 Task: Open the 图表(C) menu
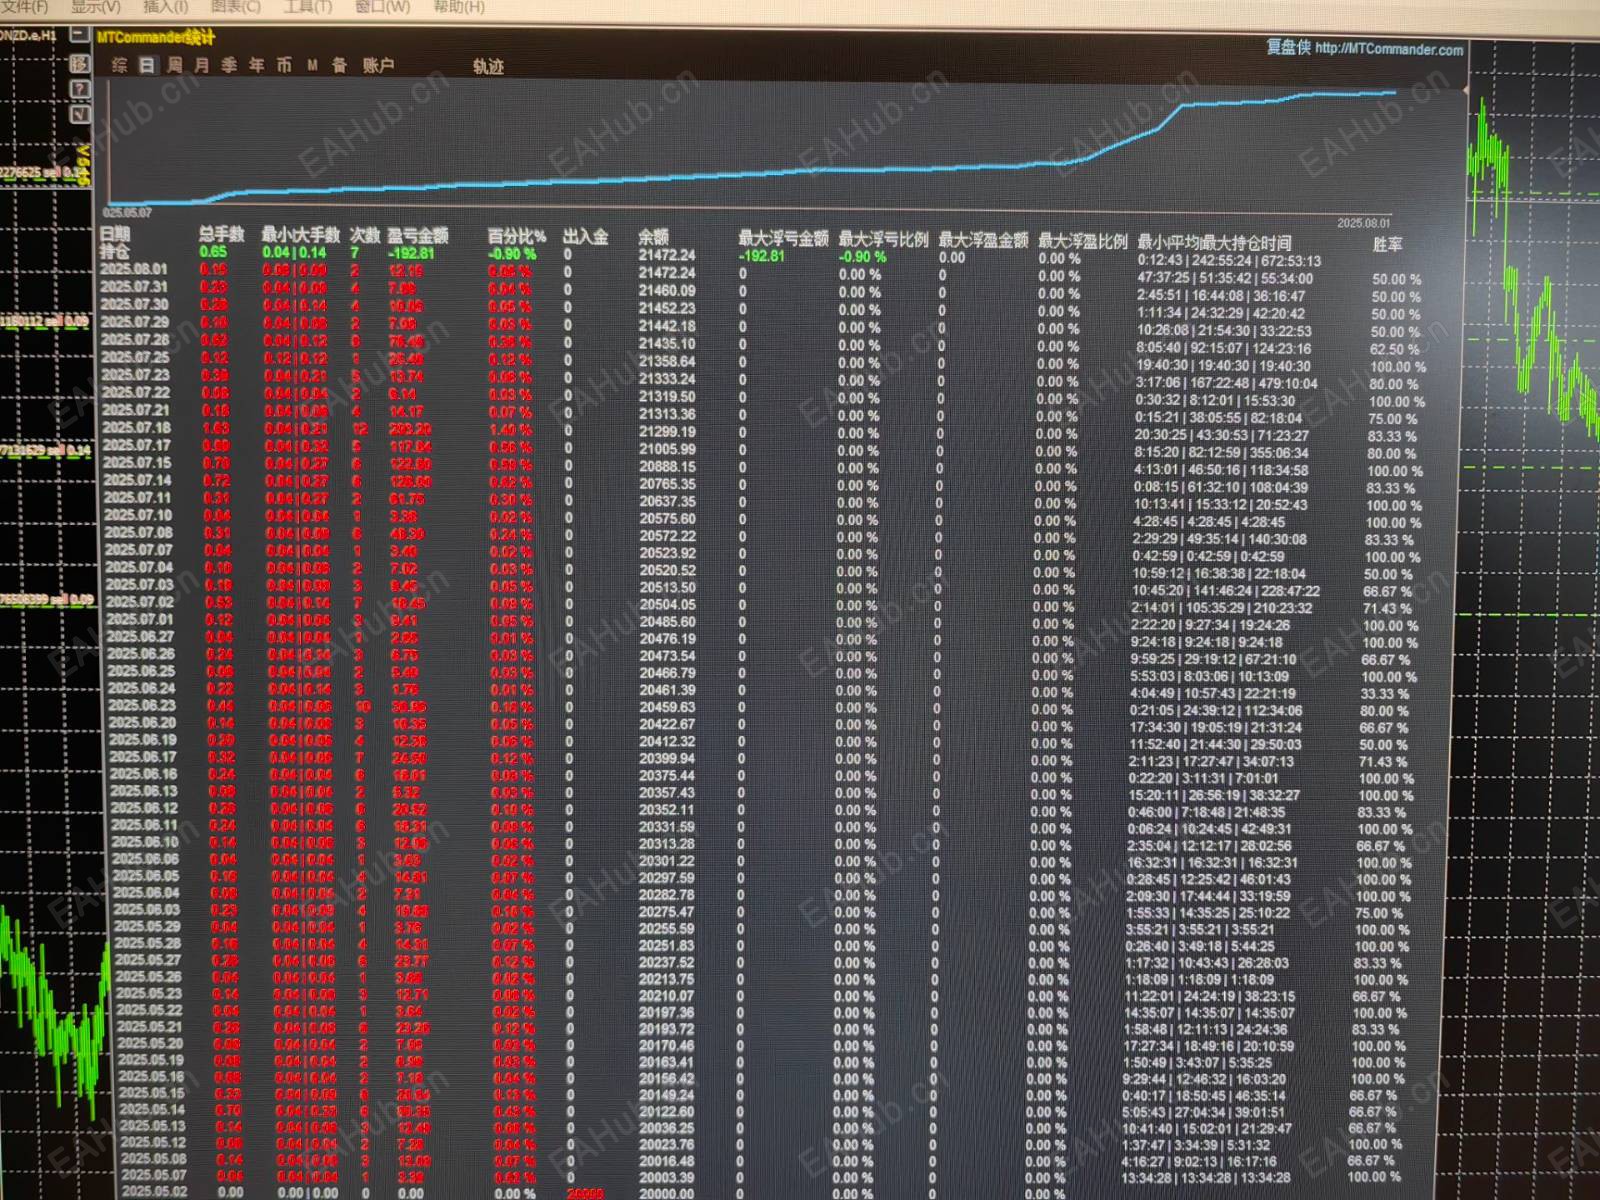click(x=236, y=6)
